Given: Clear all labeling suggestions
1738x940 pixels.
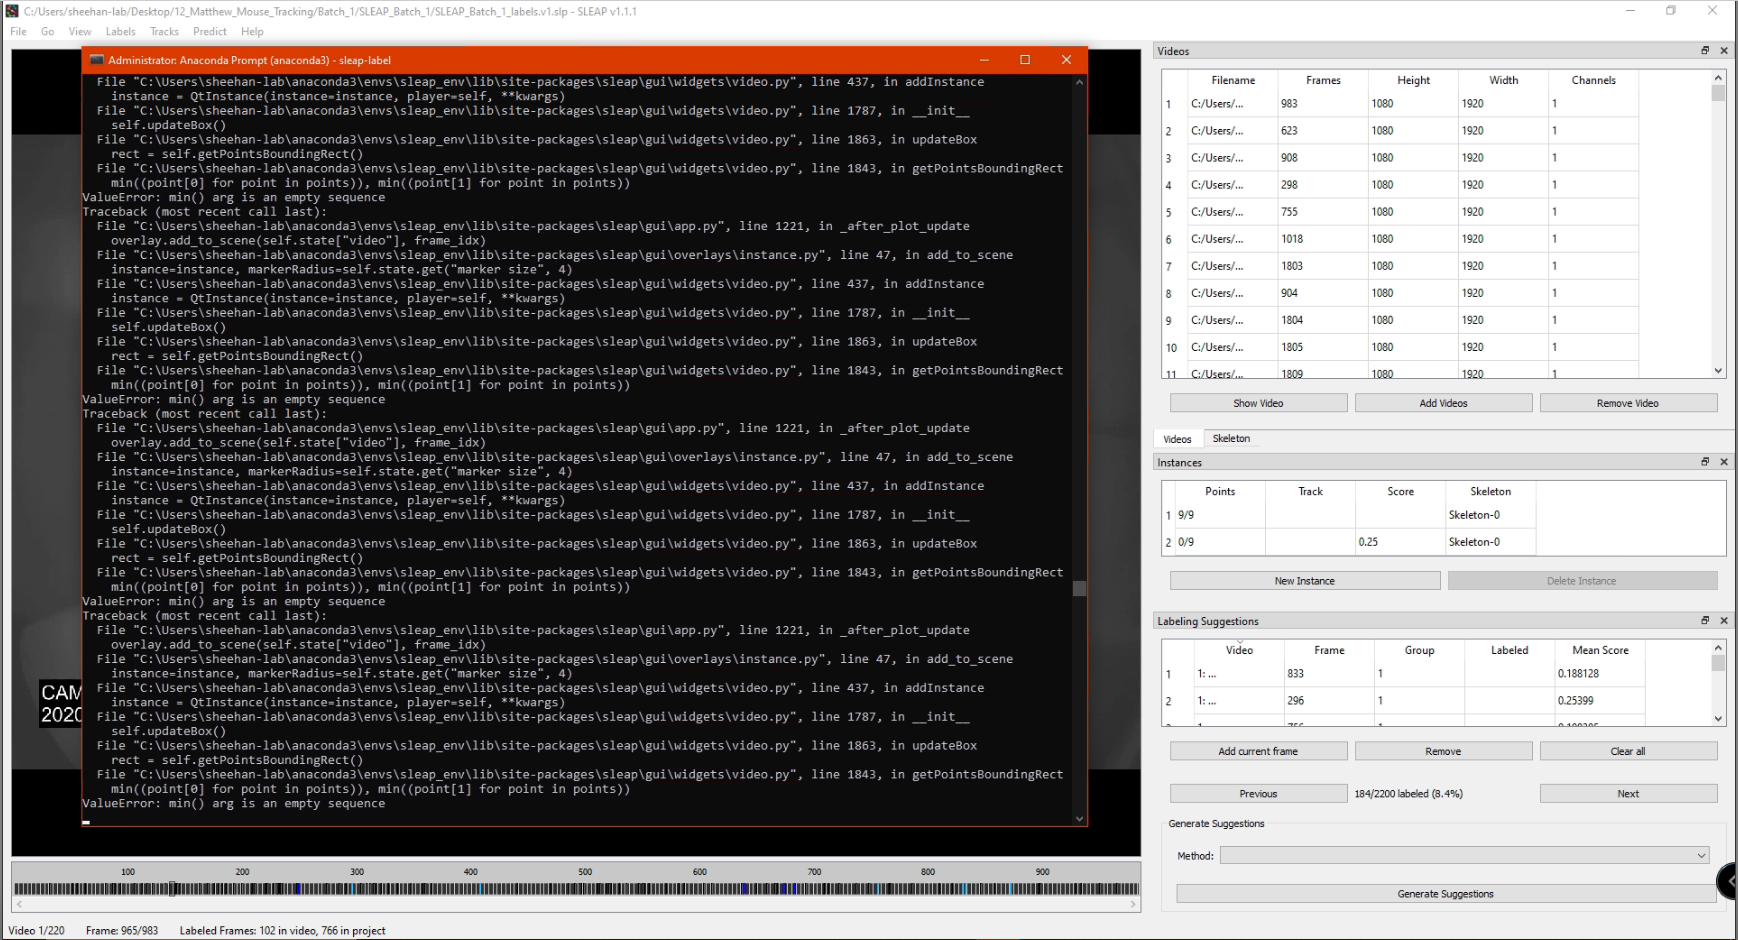Looking at the screenshot, I should point(1628,750).
